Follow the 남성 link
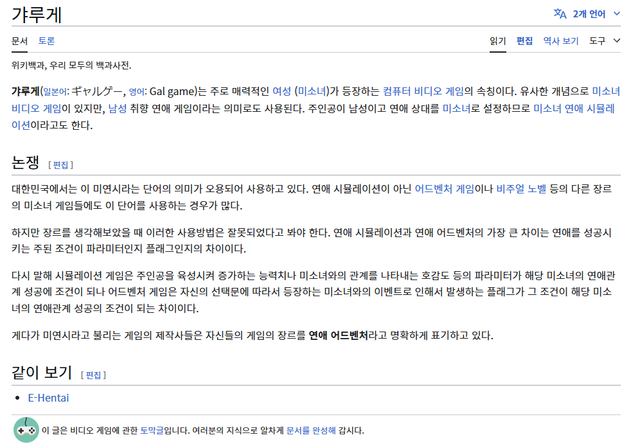 coord(118,109)
